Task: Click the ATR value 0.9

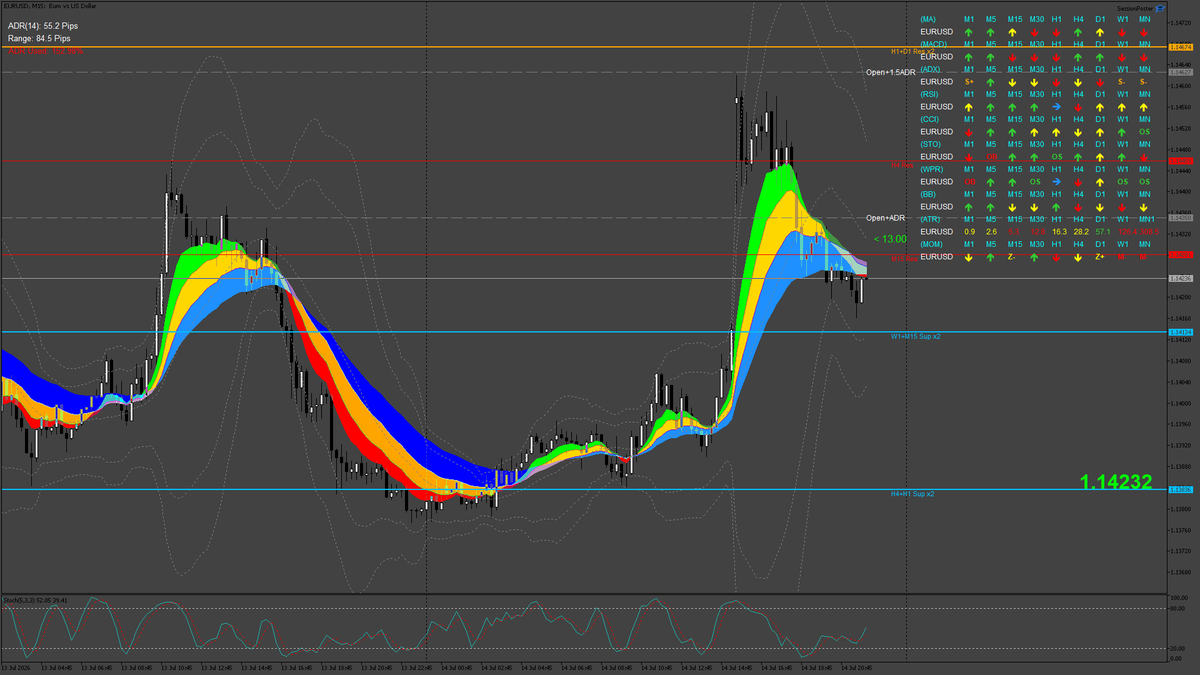Action: 970,232
